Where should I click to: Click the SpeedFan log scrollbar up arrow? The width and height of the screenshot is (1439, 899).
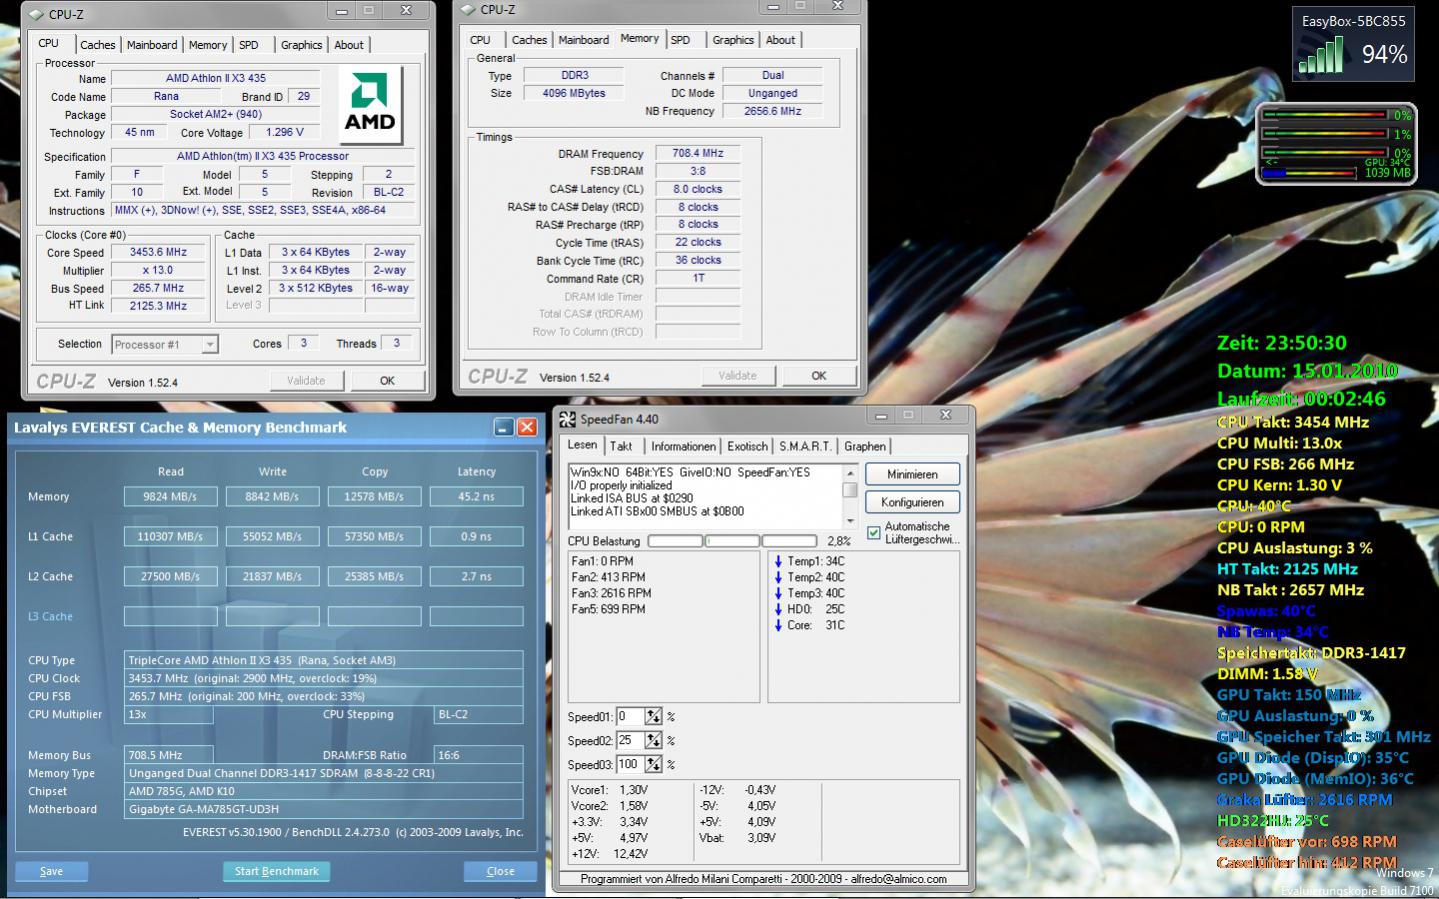[850, 472]
